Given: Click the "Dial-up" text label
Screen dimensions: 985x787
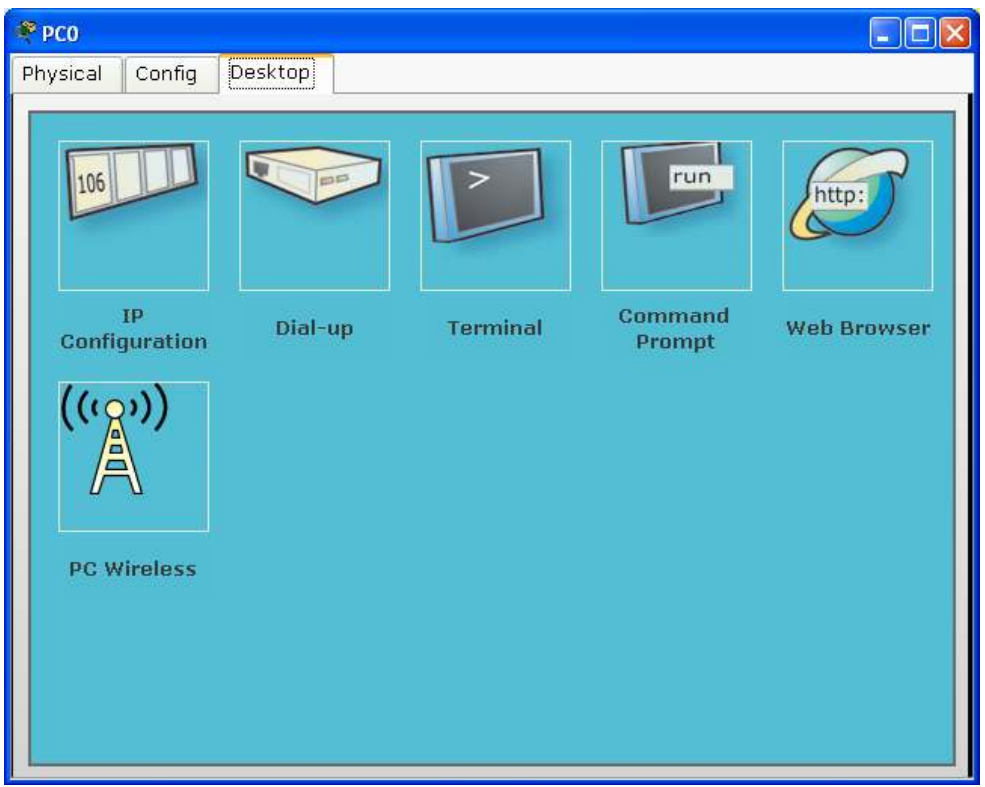Looking at the screenshot, I should coord(314,328).
